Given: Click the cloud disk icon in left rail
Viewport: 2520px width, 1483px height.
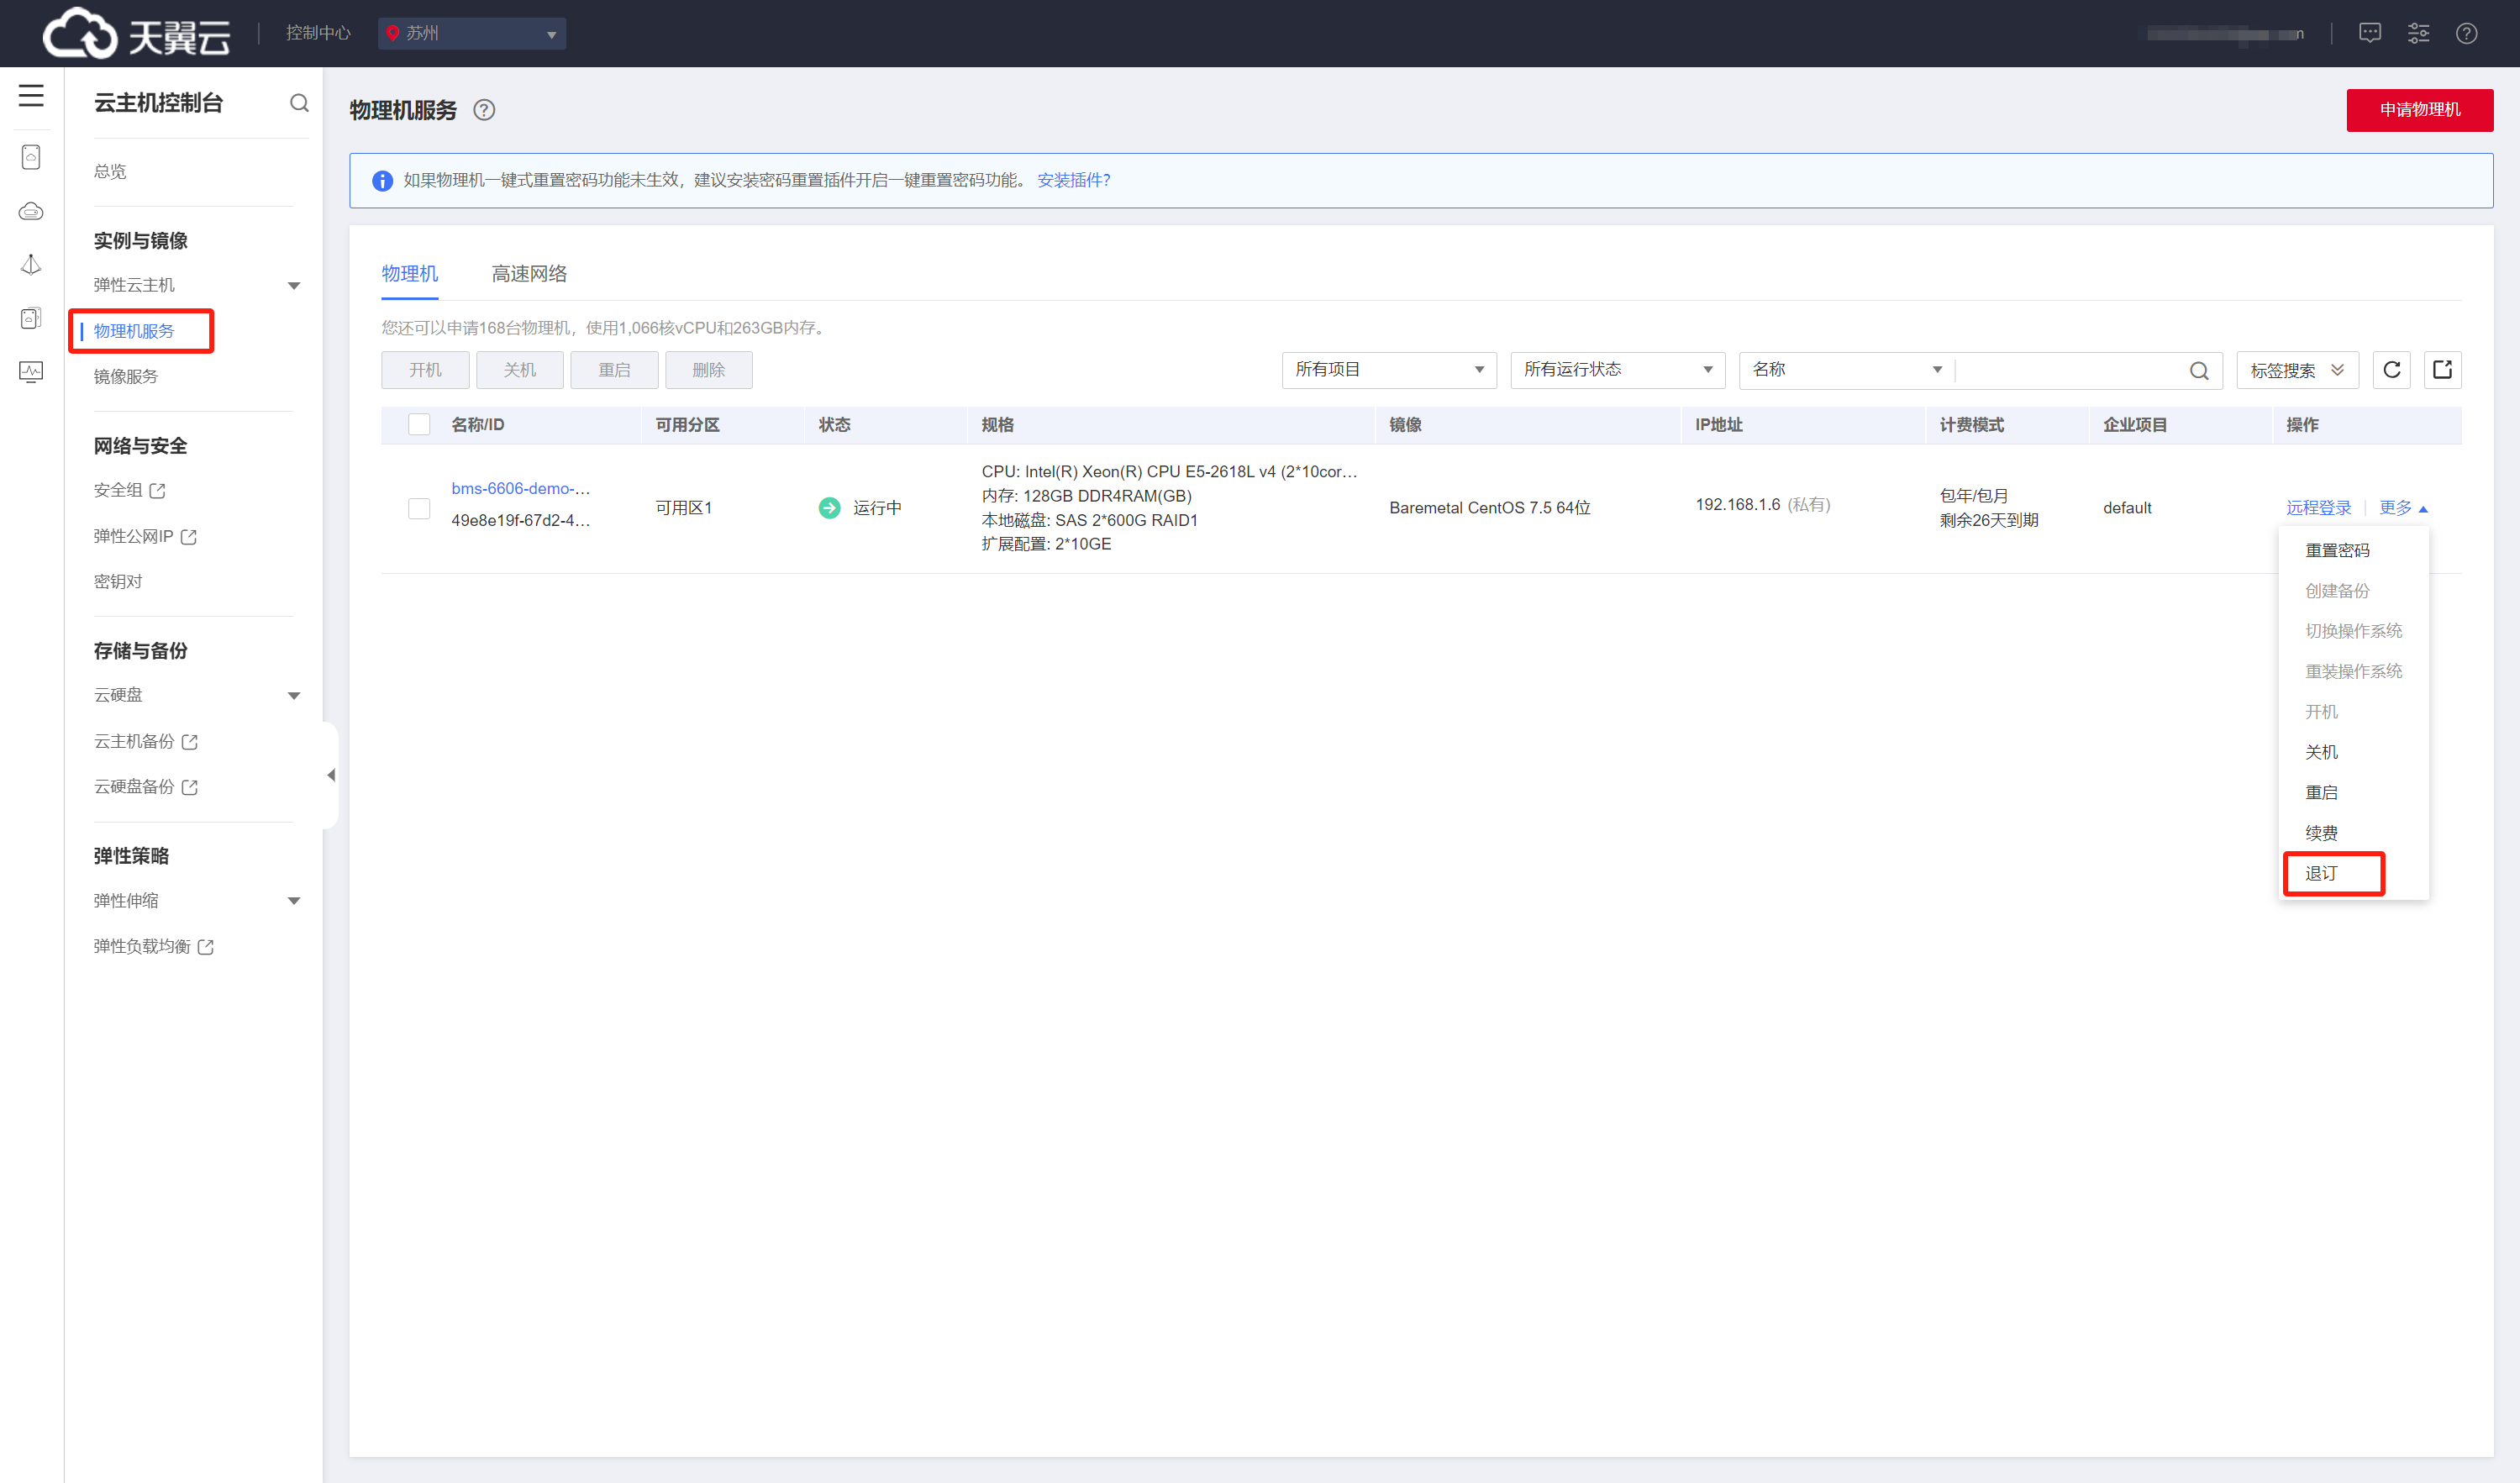Looking at the screenshot, I should coord(31,211).
